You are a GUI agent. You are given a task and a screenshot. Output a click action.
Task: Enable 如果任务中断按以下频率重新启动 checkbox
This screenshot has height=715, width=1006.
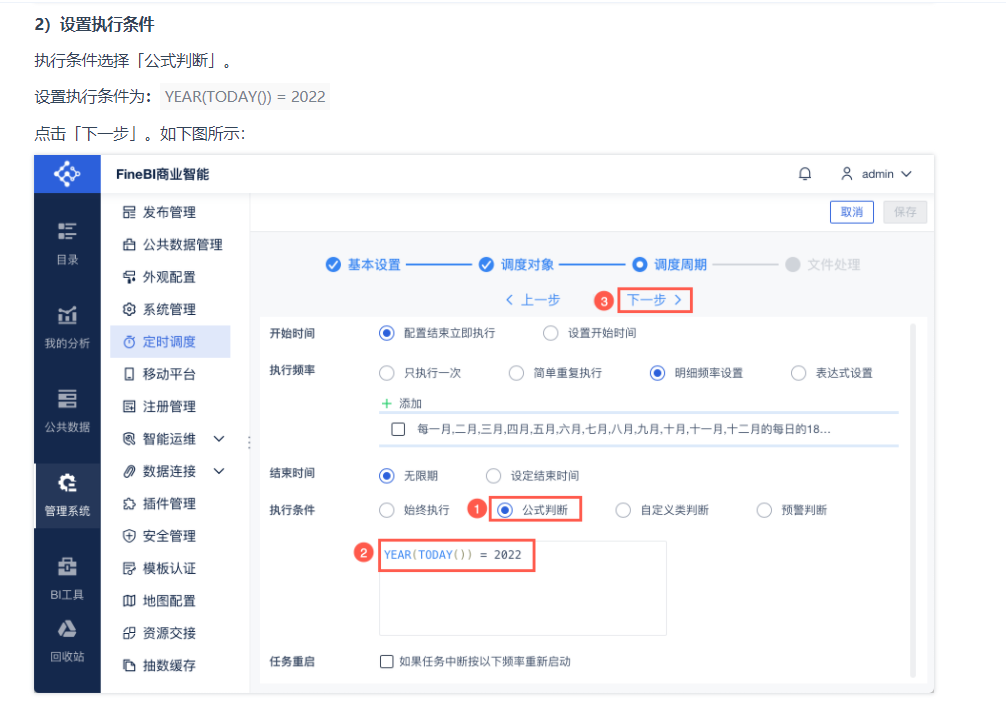coord(386,661)
